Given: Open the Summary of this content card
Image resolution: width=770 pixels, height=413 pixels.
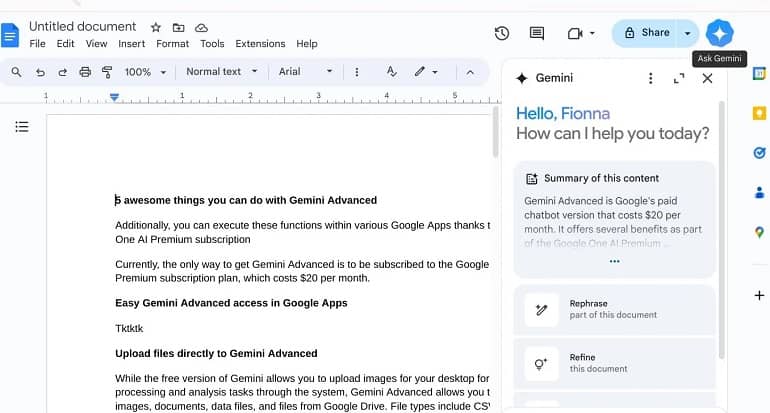Looking at the screenshot, I should pyautogui.click(x=614, y=219).
